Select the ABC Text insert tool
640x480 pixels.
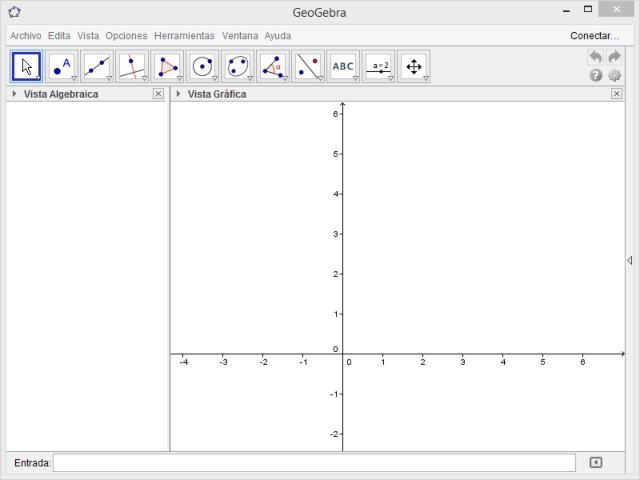[x=343, y=67]
